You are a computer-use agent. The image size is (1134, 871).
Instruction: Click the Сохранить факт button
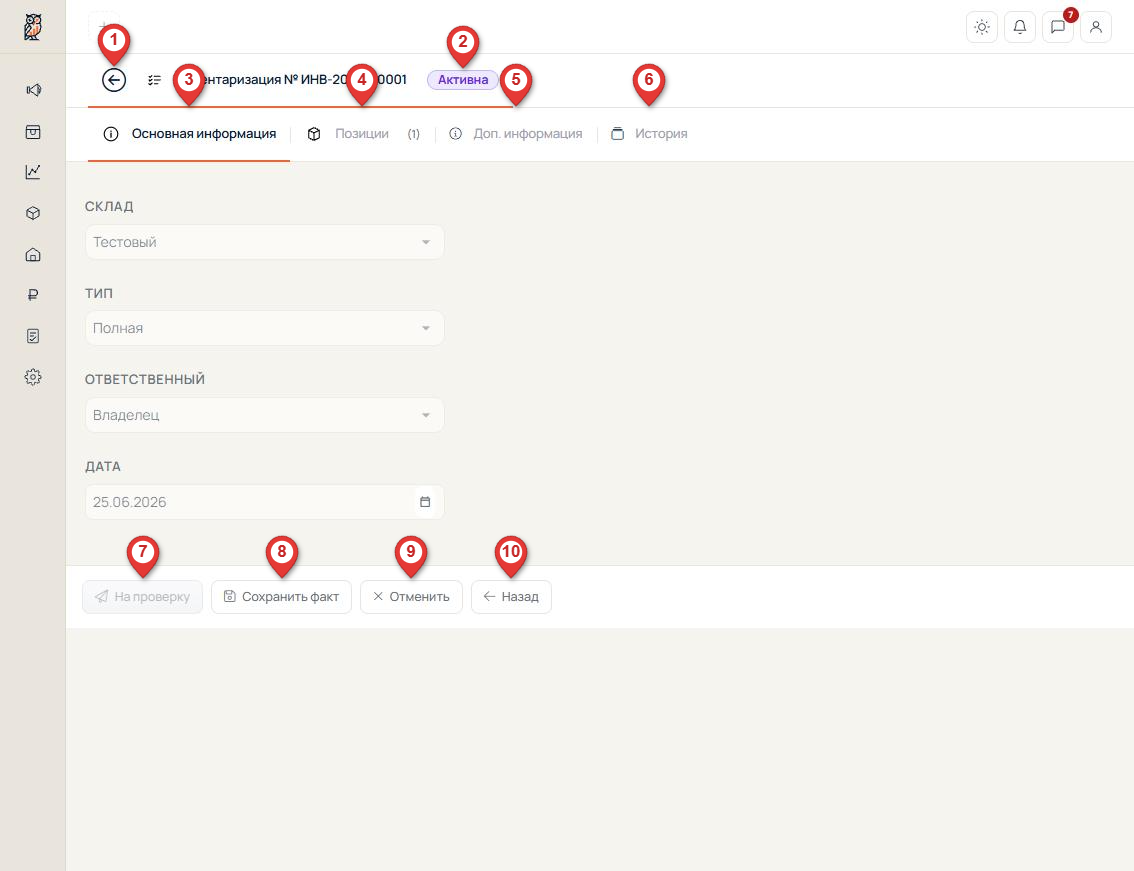tap(281, 597)
